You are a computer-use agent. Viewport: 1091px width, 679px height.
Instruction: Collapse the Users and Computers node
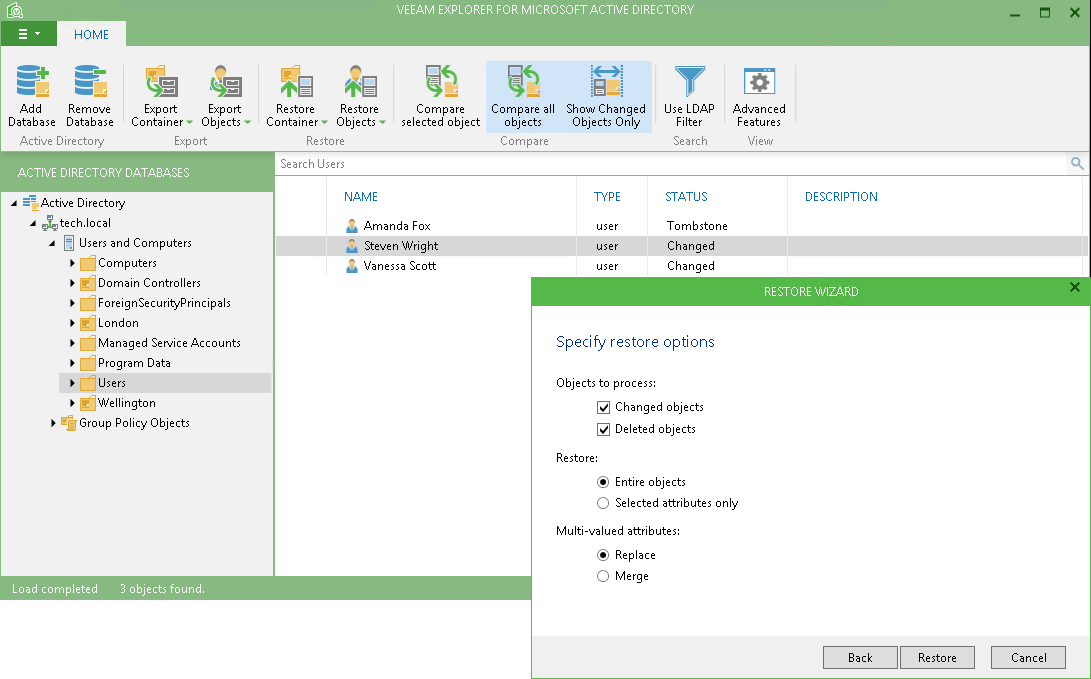click(52, 243)
